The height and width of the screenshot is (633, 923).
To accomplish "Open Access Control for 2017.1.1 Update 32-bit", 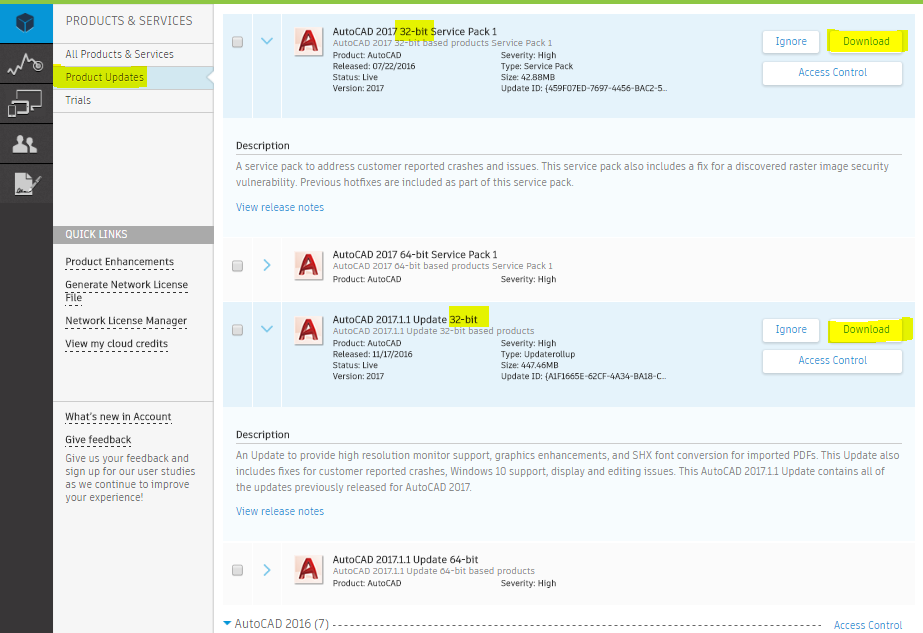I will [832, 360].
